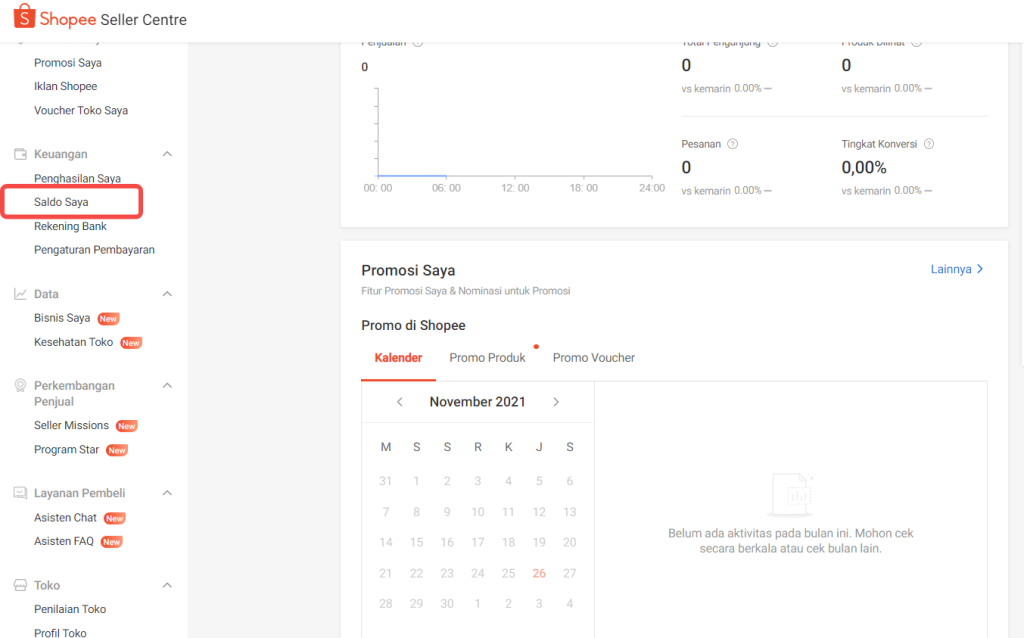Click the New badge beside Asisten FAQ
The height and width of the screenshot is (638, 1024).
tap(112, 542)
